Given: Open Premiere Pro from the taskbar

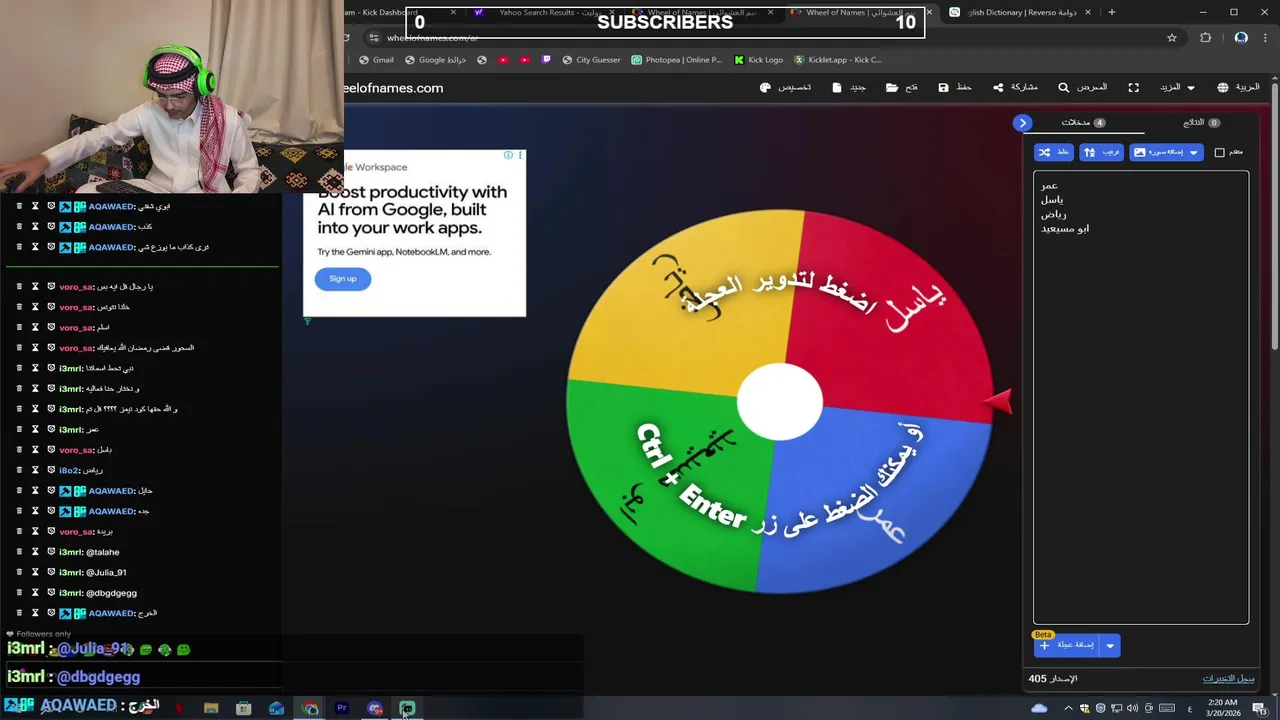Looking at the screenshot, I should point(342,708).
